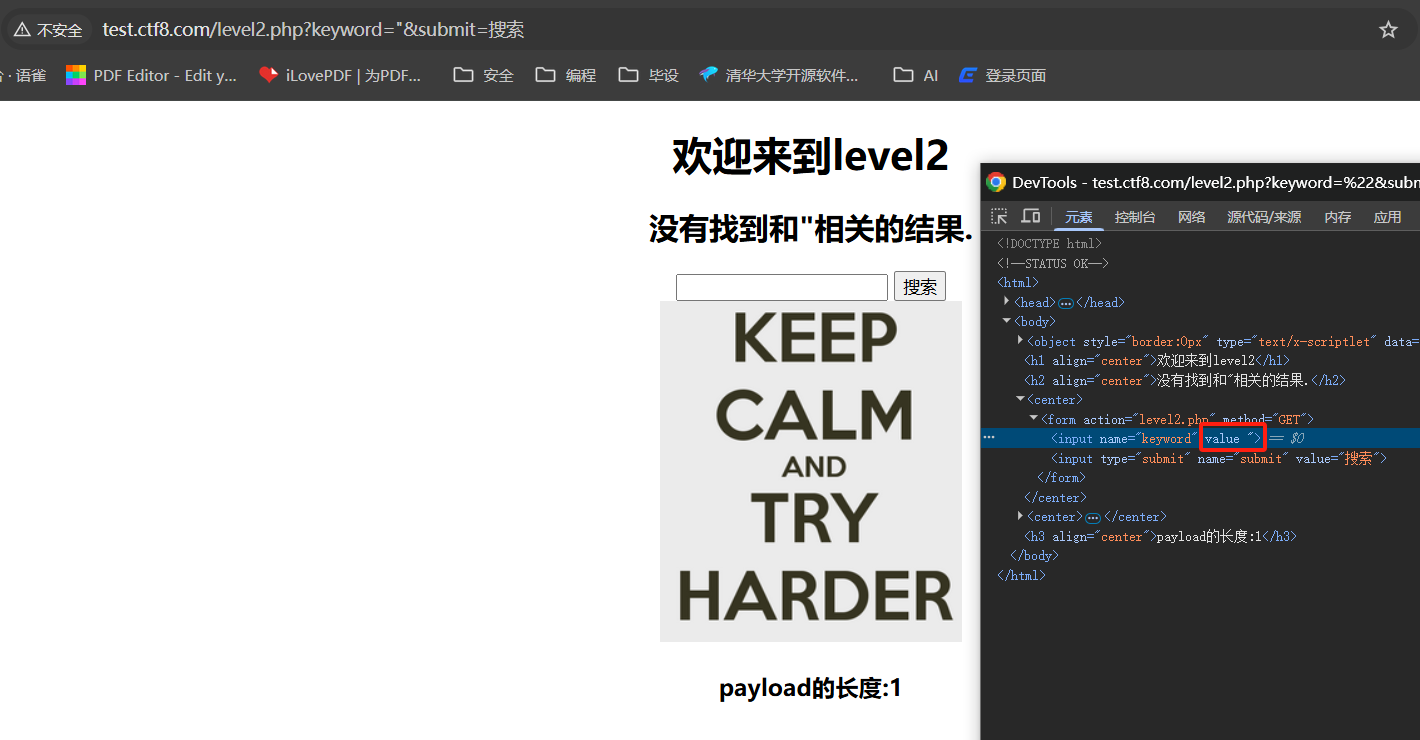Click the insecure site warning icon
This screenshot has width=1420, height=740.
[x=21, y=30]
